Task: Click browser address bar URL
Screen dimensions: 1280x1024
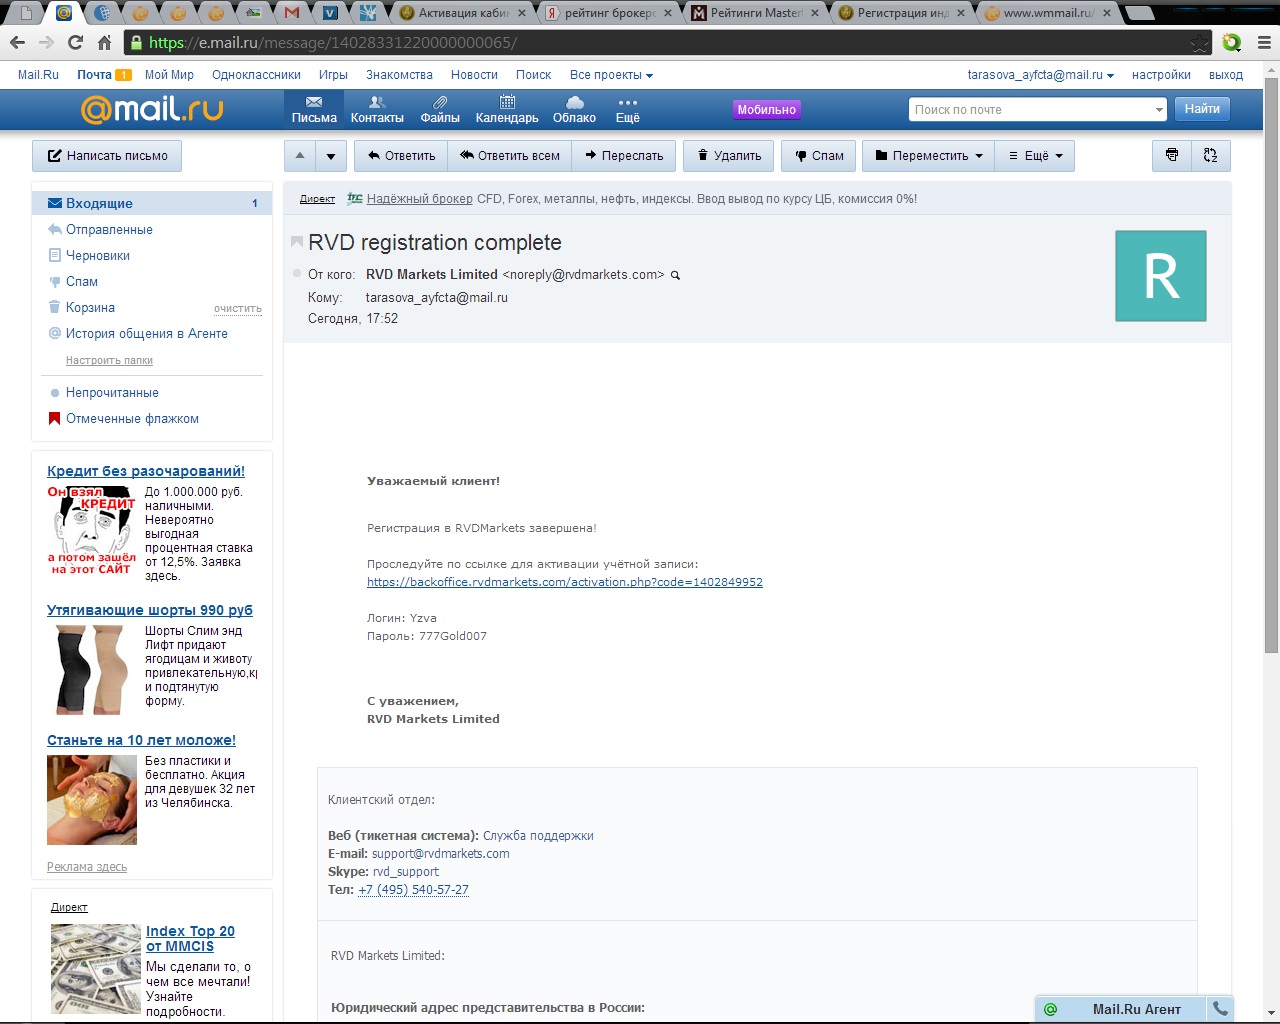Action: pyautogui.click(x=333, y=43)
